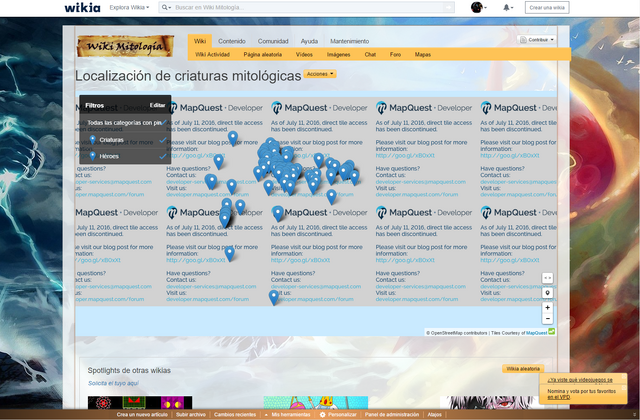The height and width of the screenshot is (420, 640).
Task: Open the Comunidad tab
Action: pos(273,41)
